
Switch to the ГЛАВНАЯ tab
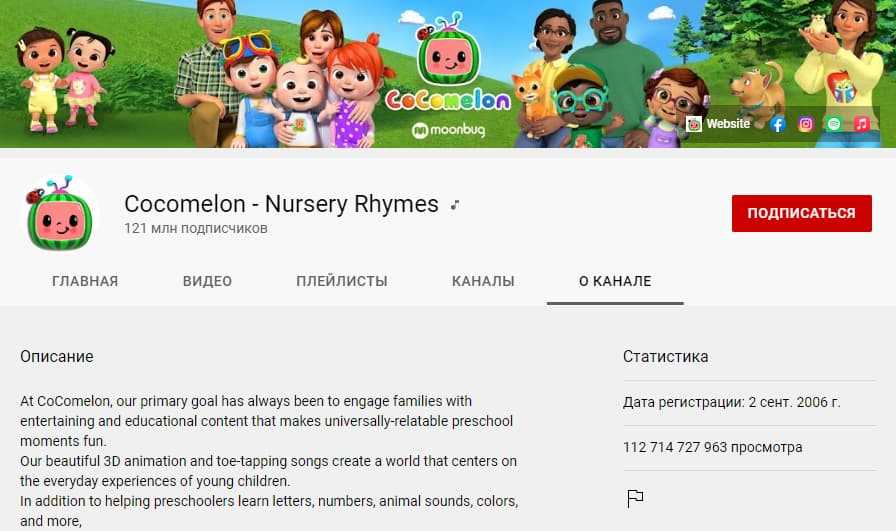pos(85,281)
